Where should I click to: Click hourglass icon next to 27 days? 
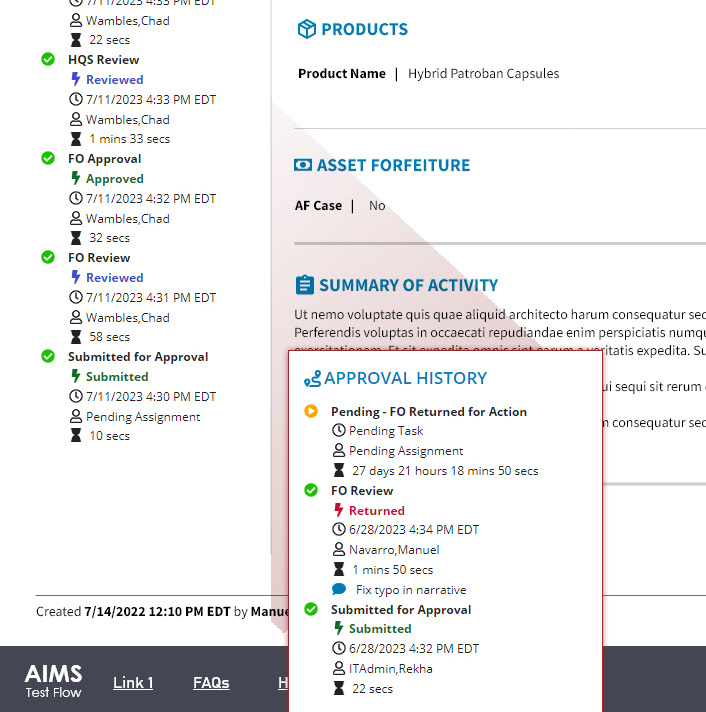point(339,470)
